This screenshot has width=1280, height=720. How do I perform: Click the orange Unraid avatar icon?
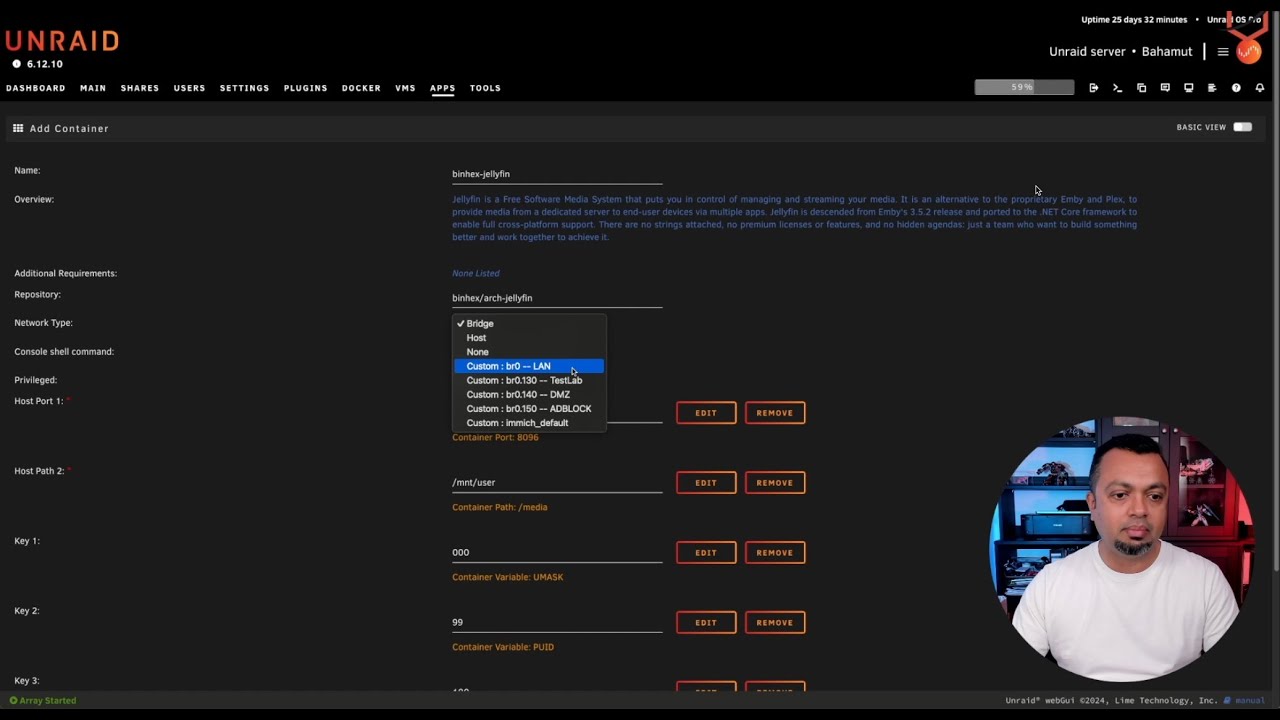tap(1249, 51)
